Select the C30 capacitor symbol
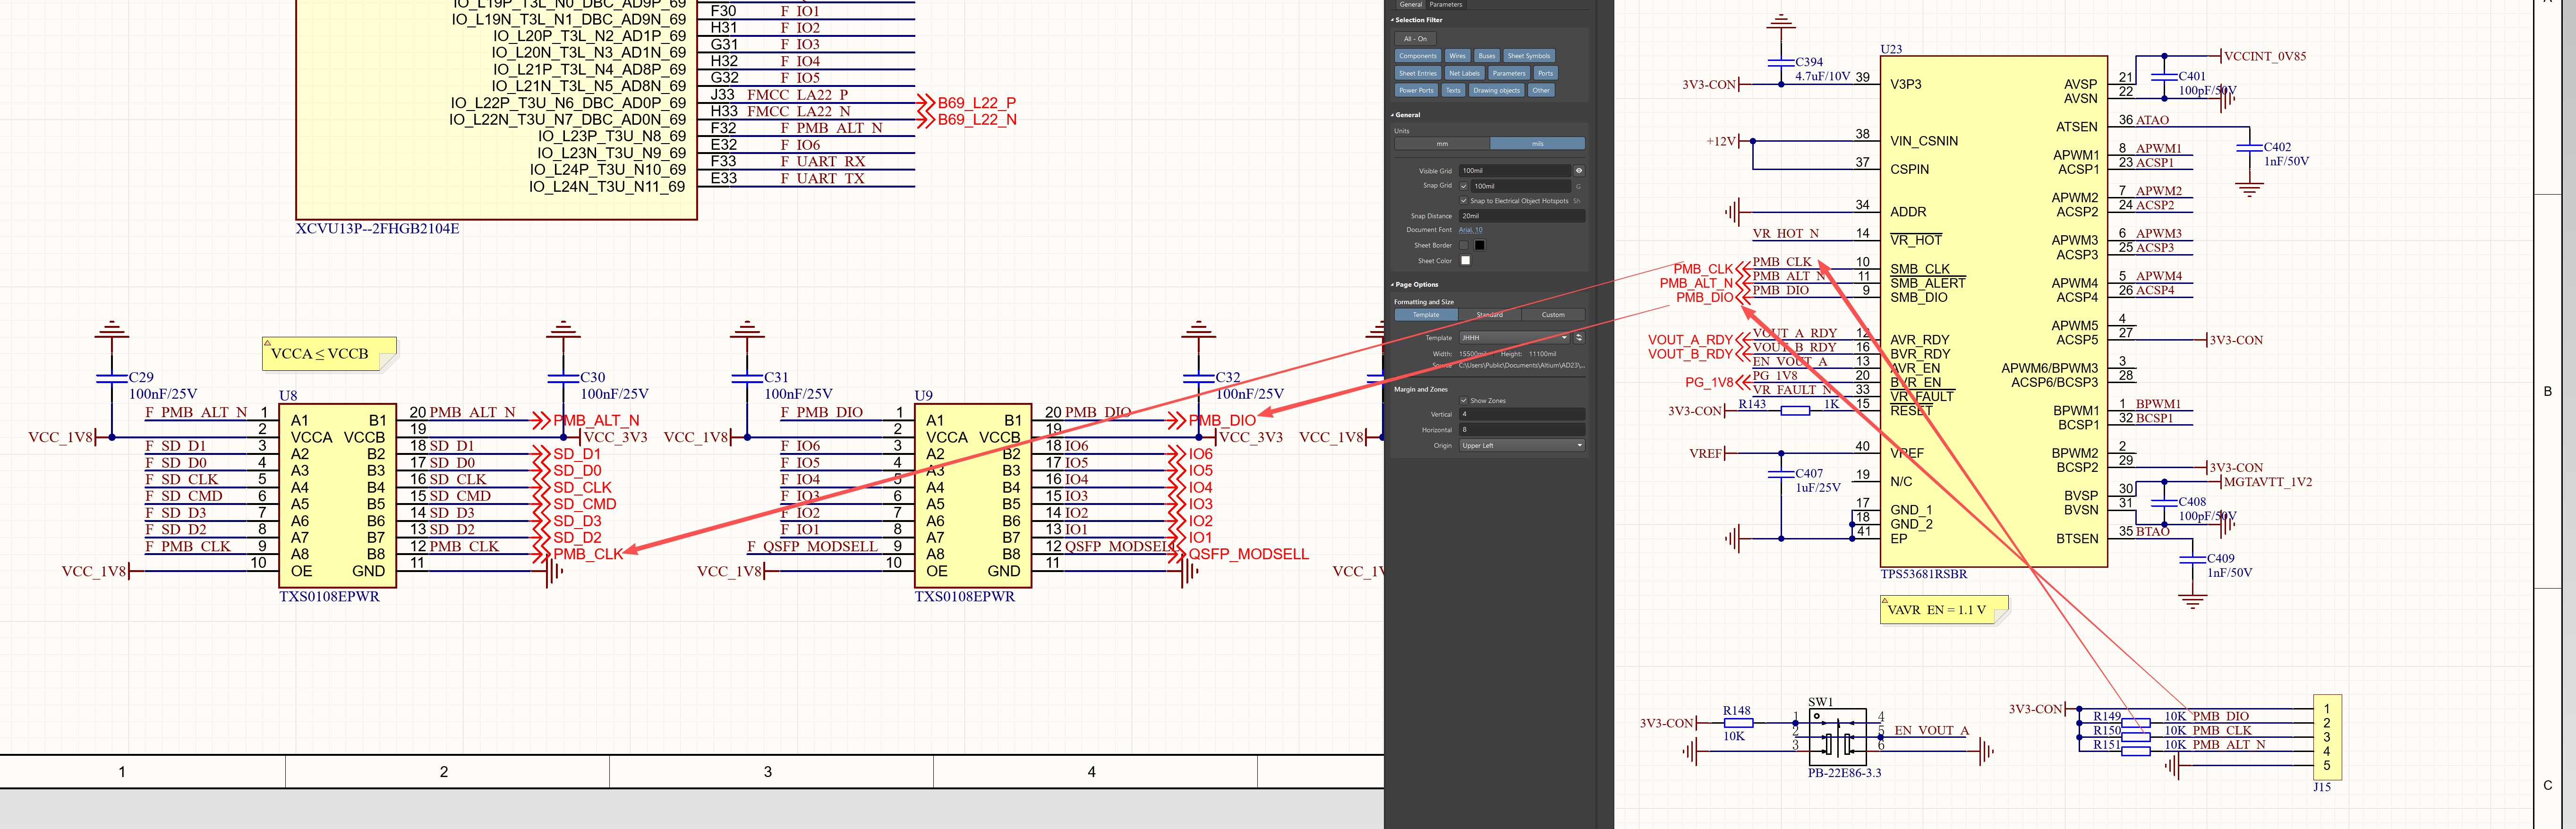This screenshot has width=2576, height=829. click(563, 378)
